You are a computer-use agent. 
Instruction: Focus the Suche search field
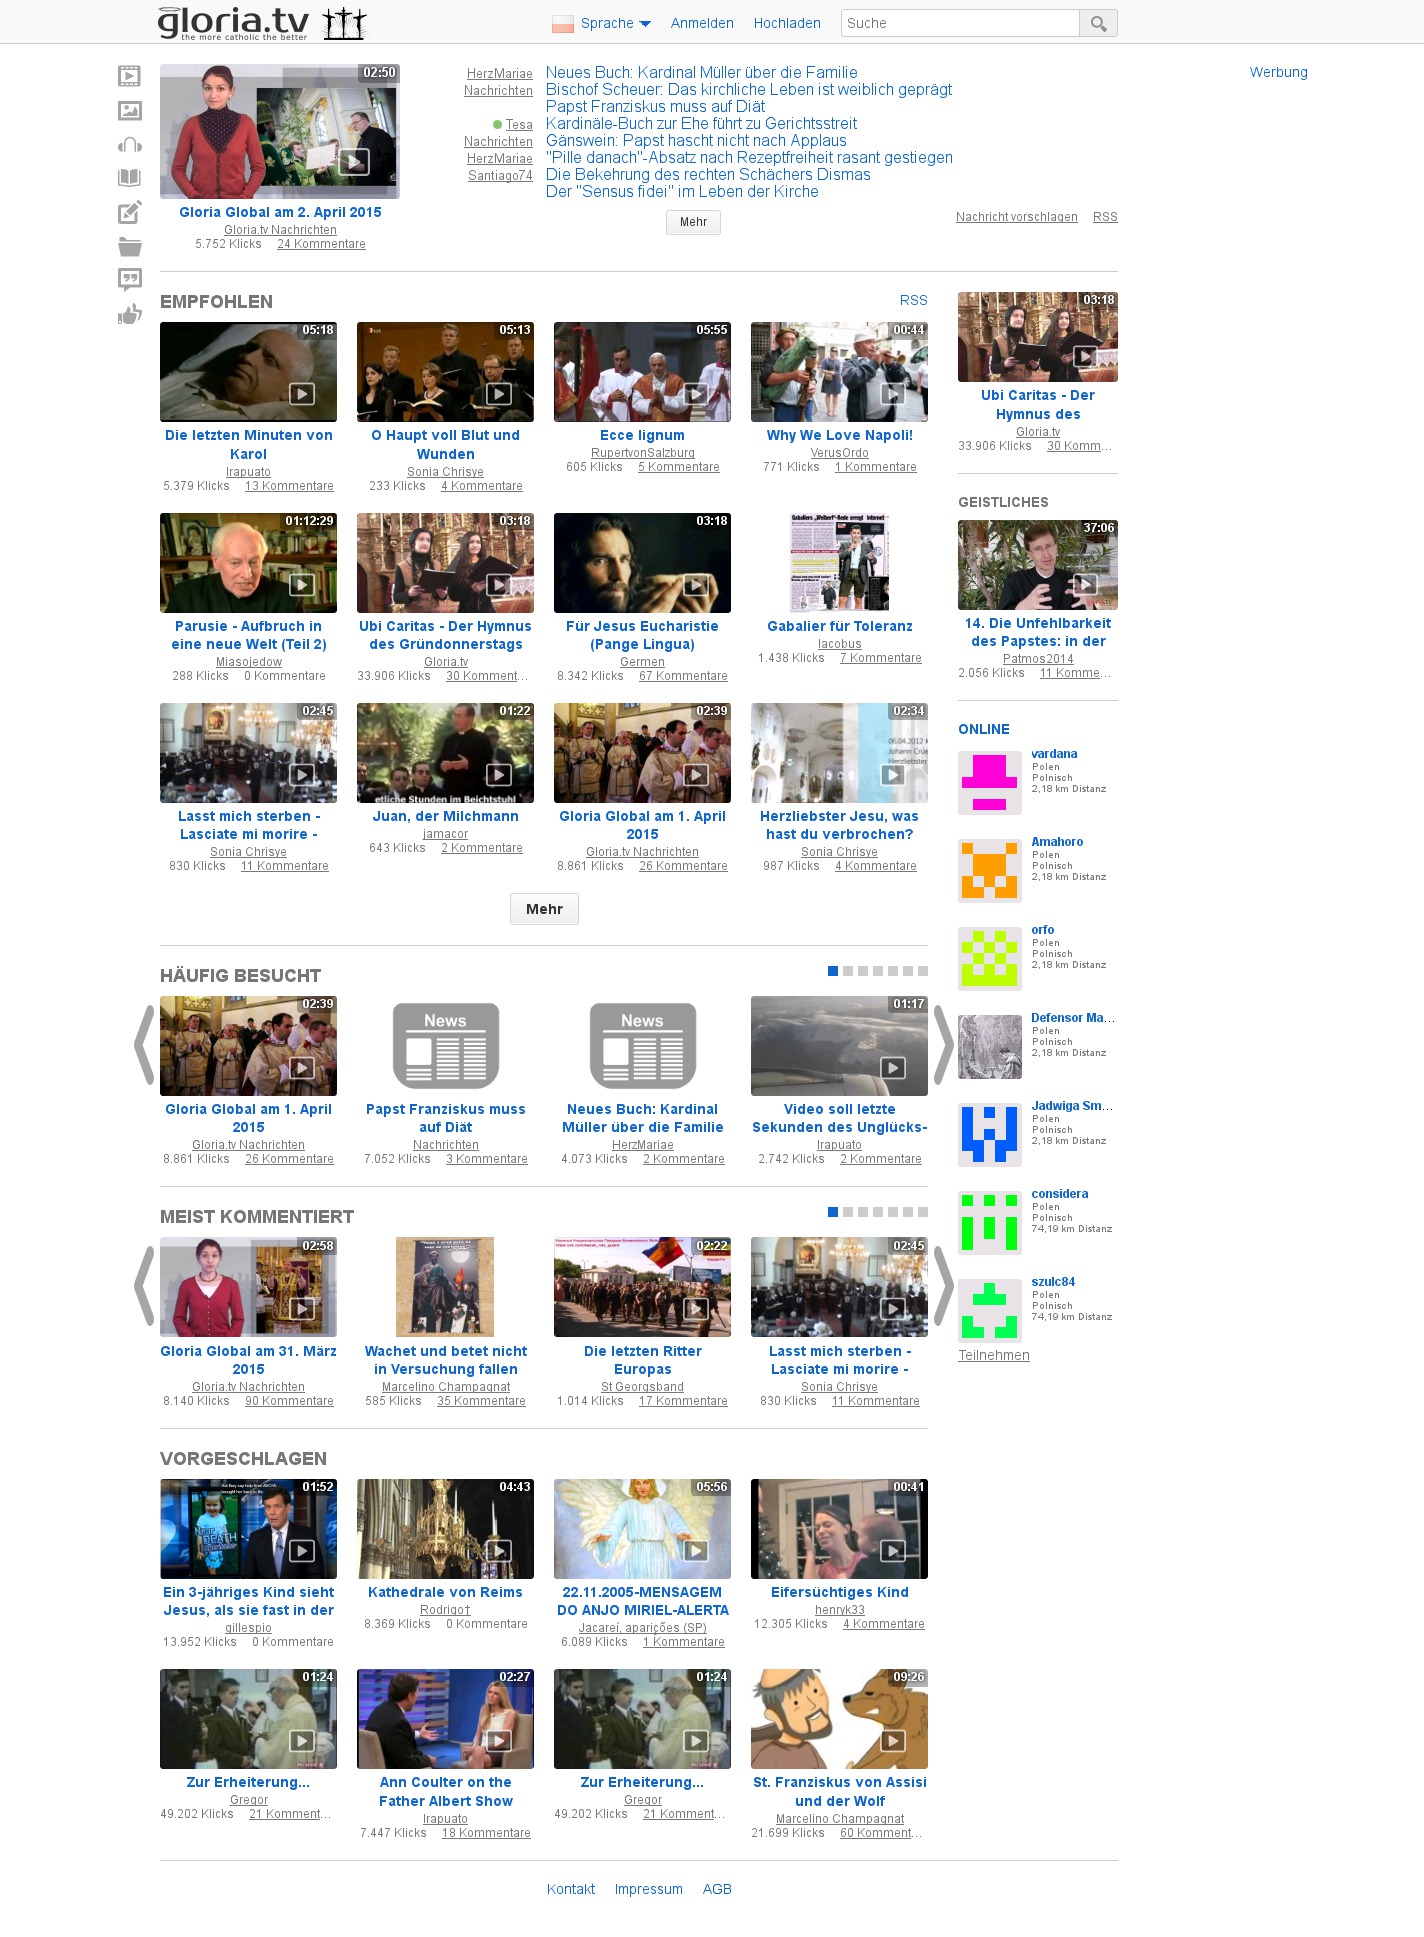click(x=960, y=23)
